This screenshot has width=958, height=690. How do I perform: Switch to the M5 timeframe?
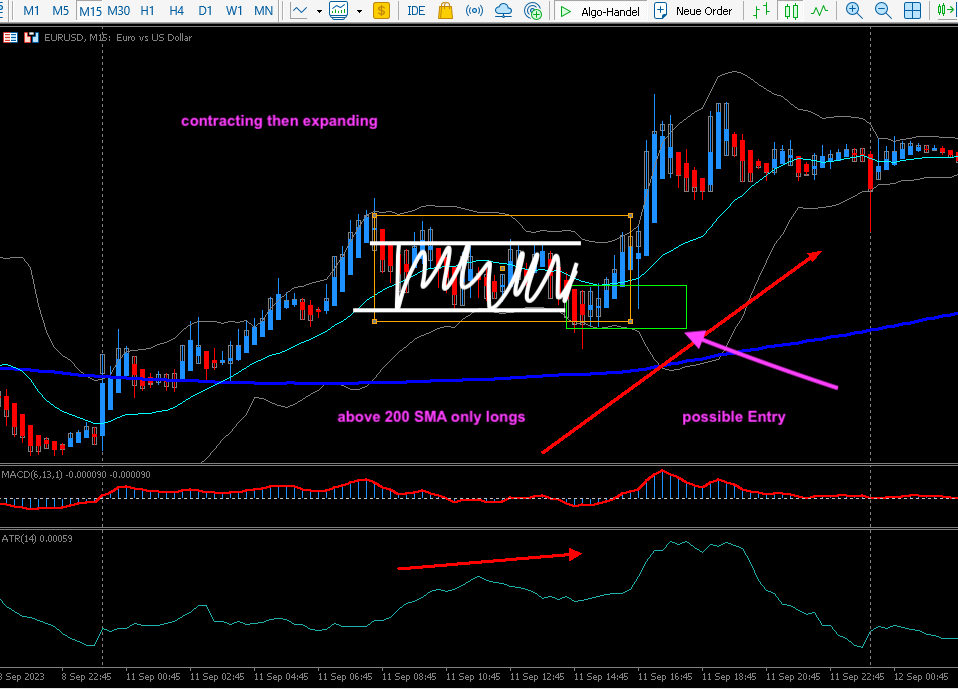60,10
